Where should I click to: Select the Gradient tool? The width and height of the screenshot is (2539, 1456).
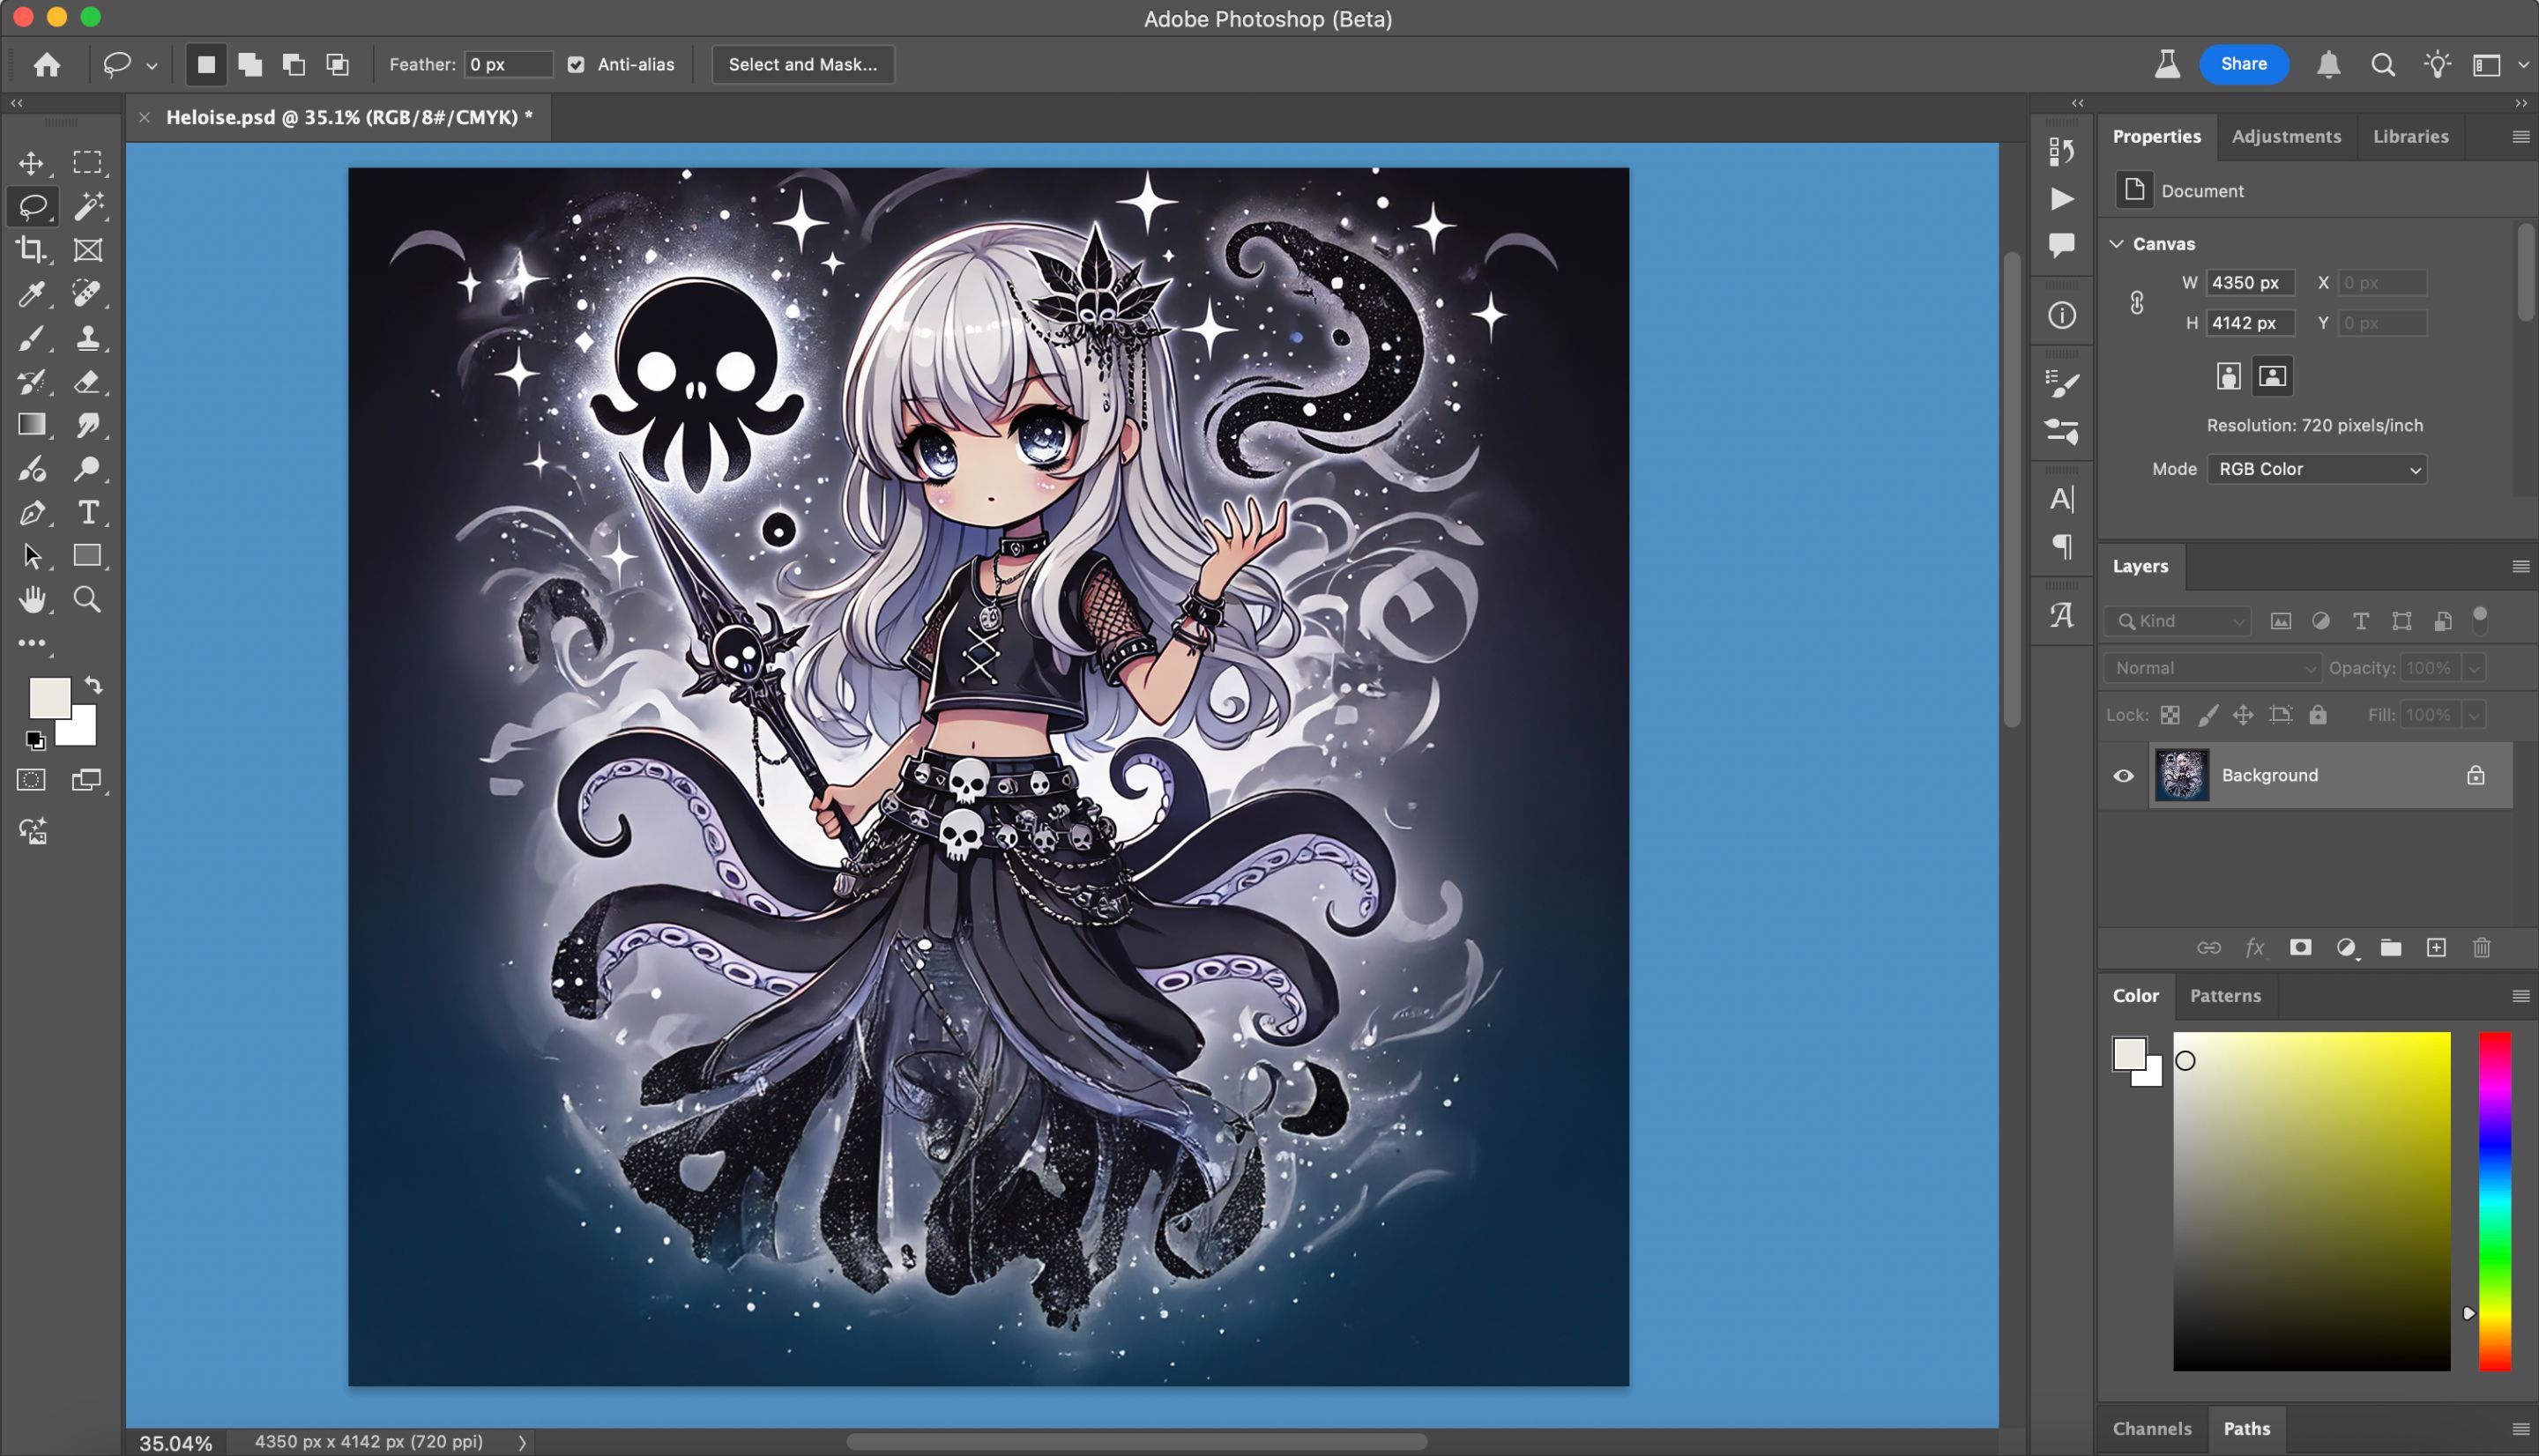click(31, 425)
